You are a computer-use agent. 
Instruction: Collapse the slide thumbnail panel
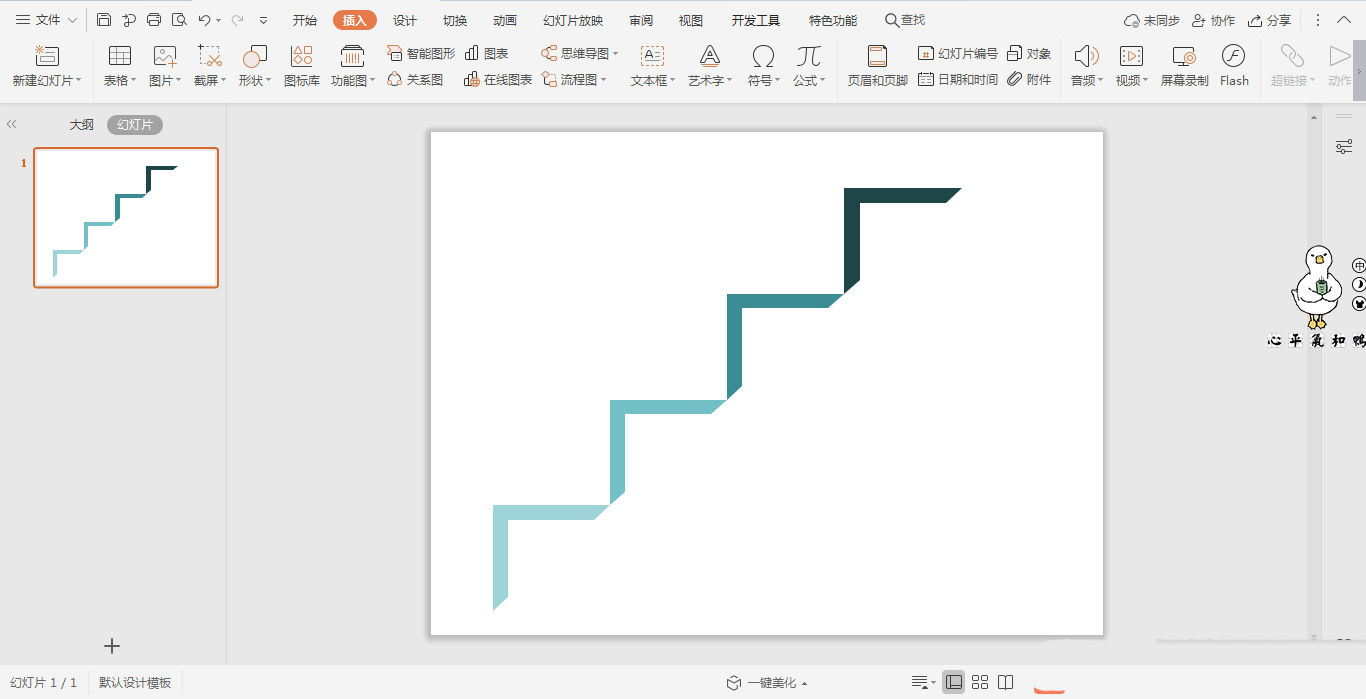12,124
